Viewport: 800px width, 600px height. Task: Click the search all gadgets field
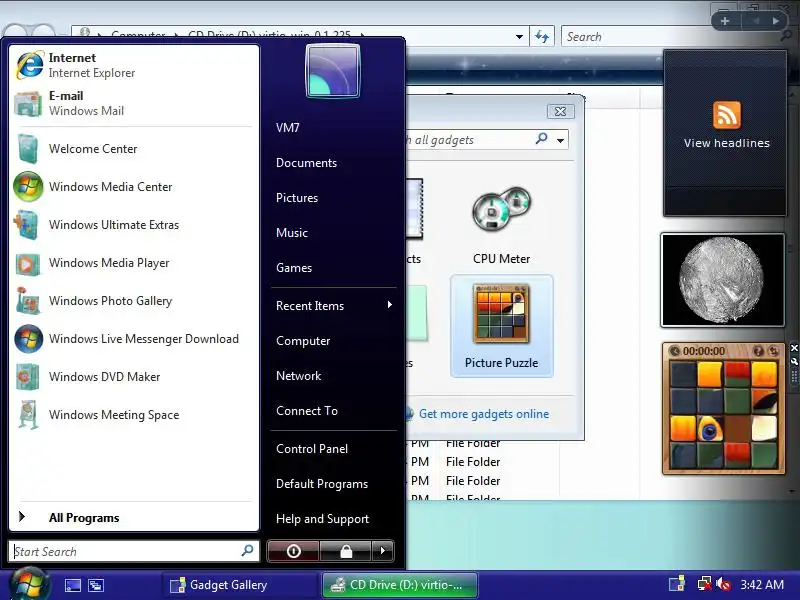(x=467, y=140)
